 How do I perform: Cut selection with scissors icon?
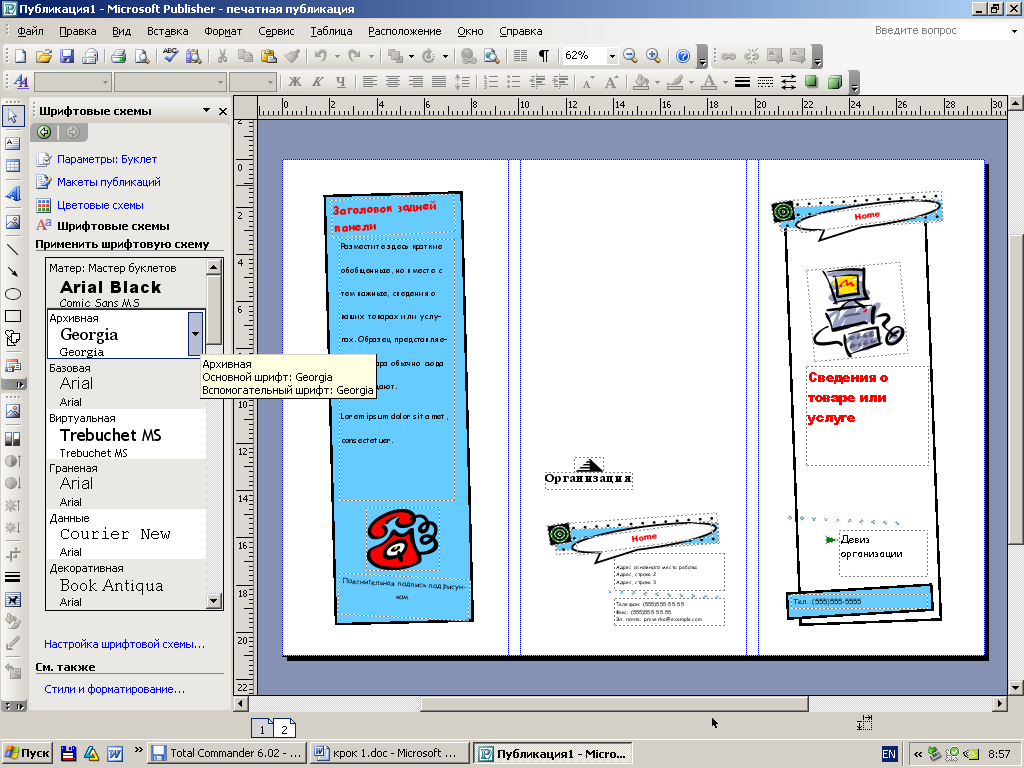click(x=222, y=56)
